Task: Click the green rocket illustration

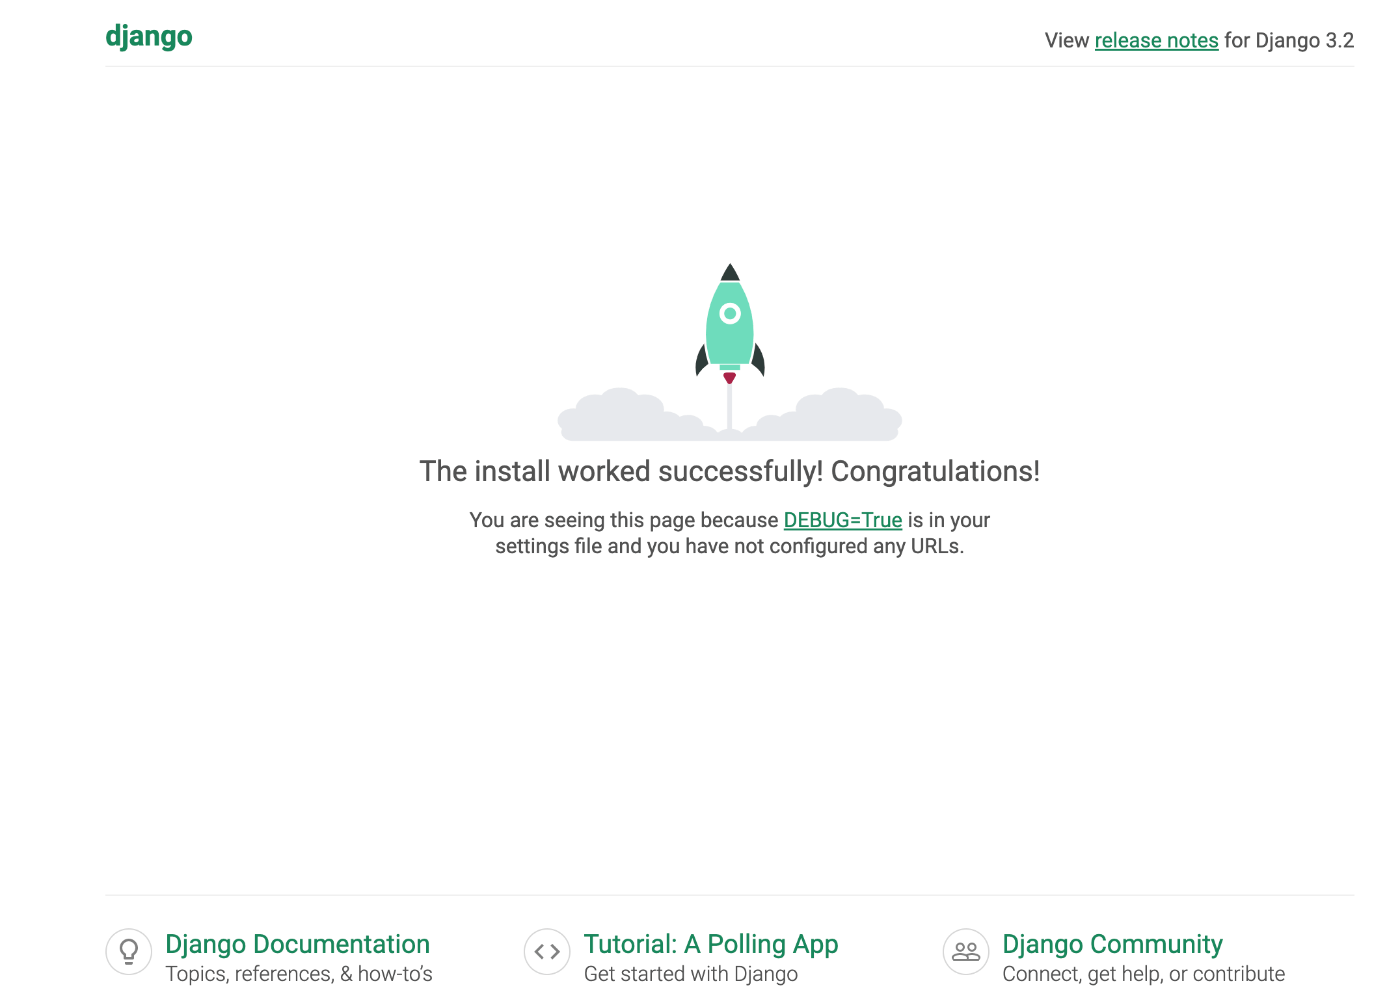Action: click(730, 323)
